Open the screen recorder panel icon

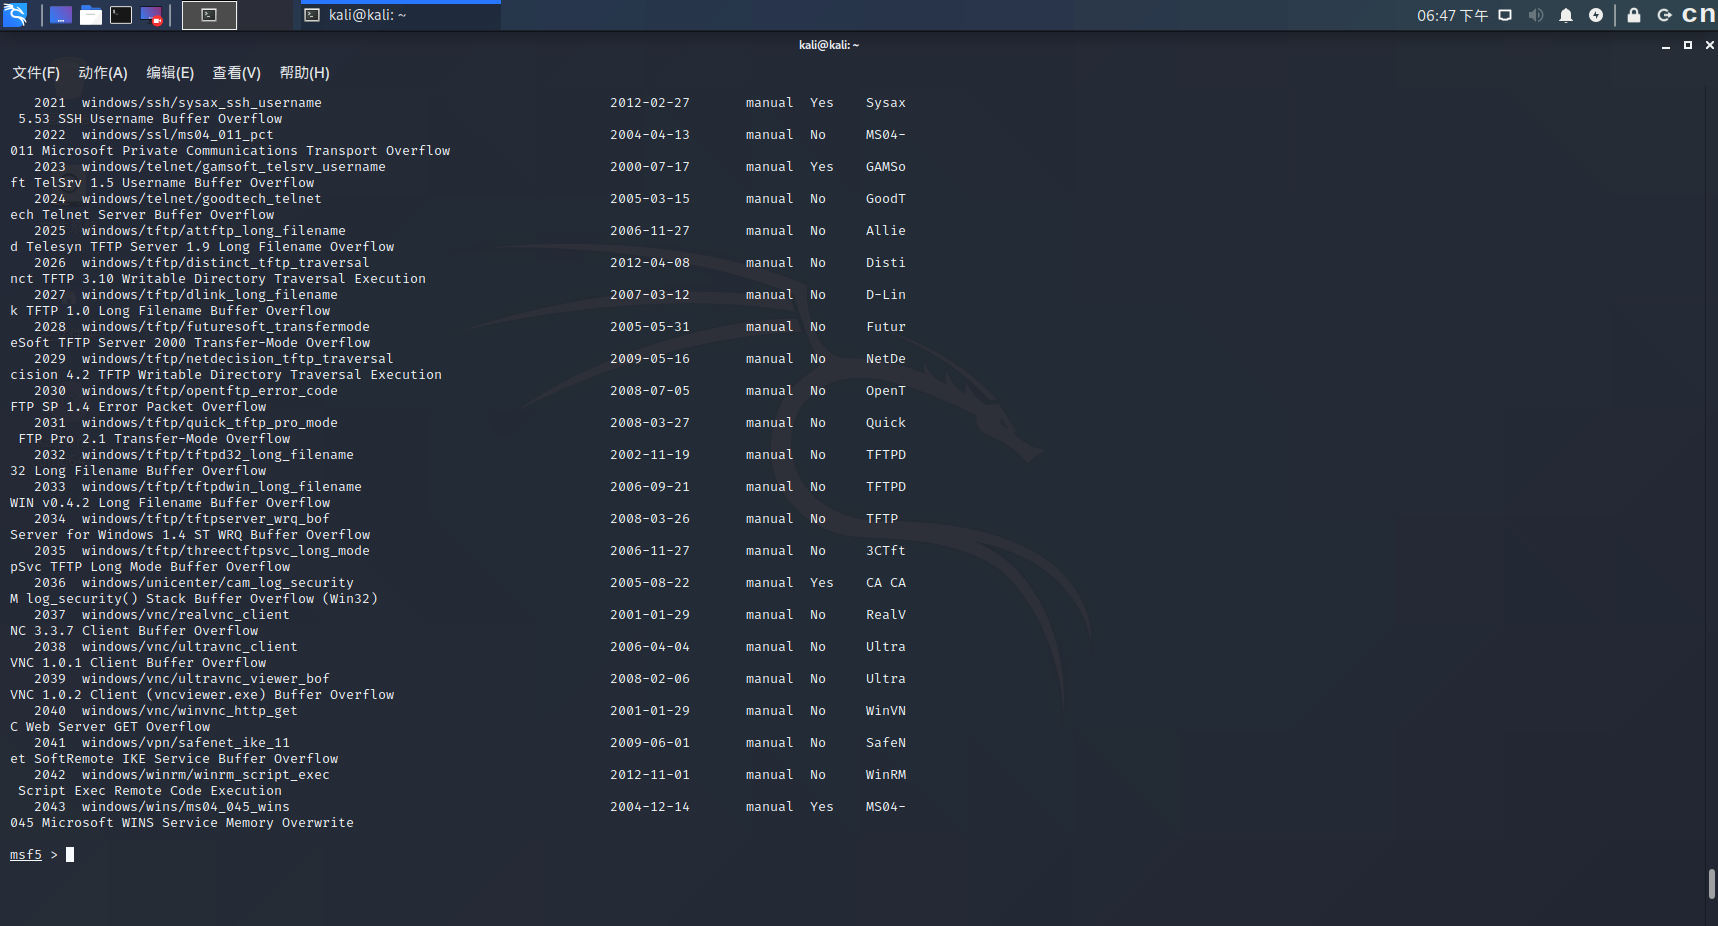tap(151, 15)
